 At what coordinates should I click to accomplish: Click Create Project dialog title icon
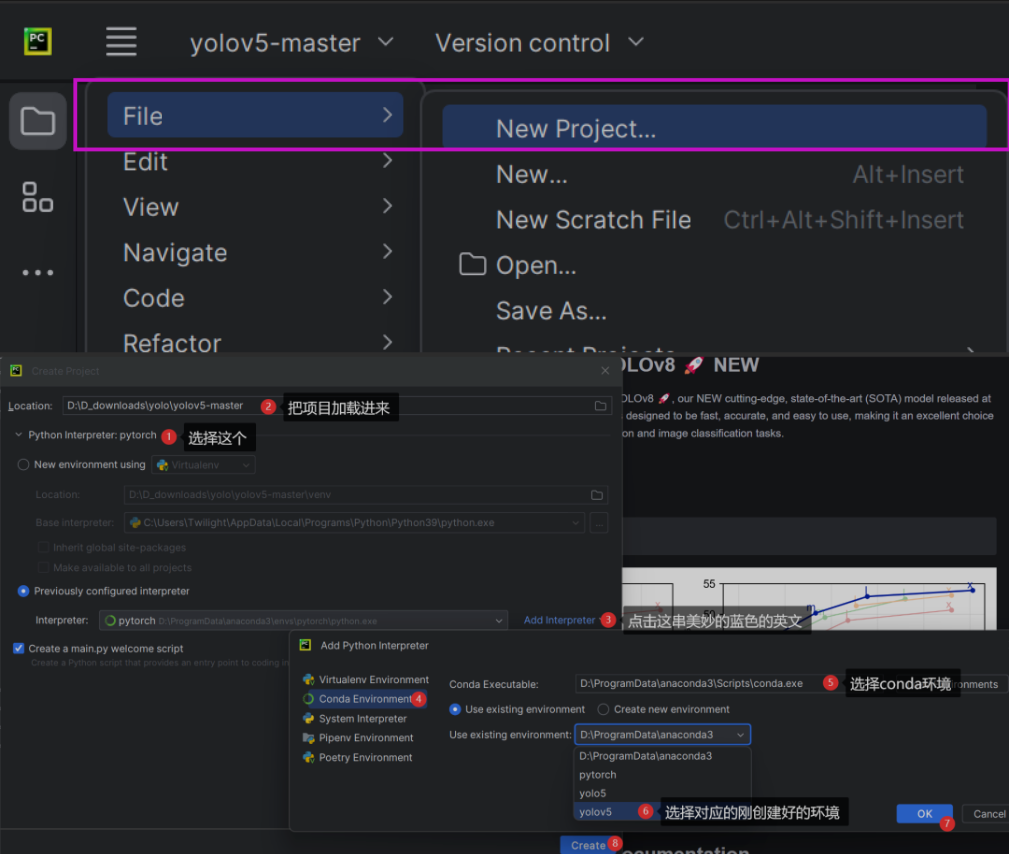click(16, 371)
